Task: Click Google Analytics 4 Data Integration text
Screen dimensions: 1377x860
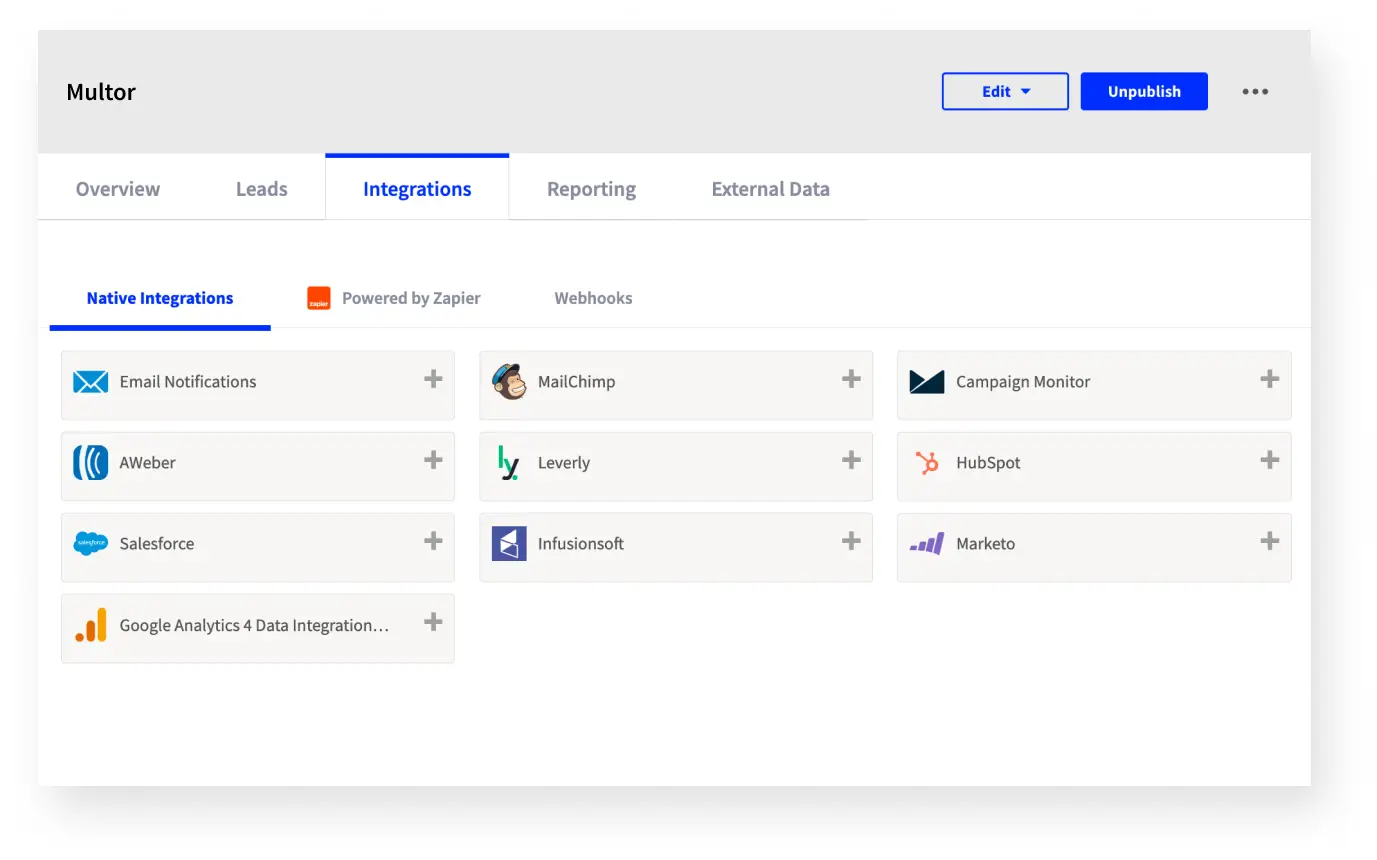Action: tap(254, 625)
